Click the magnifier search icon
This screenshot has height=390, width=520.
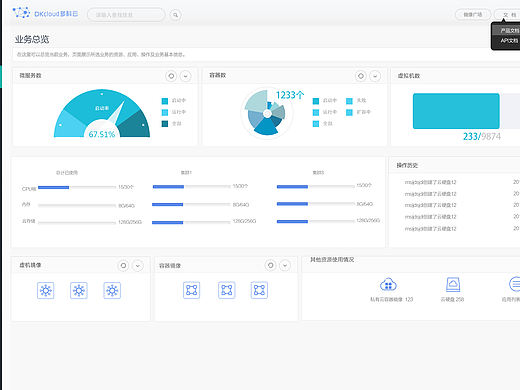(x=175, y=15)
